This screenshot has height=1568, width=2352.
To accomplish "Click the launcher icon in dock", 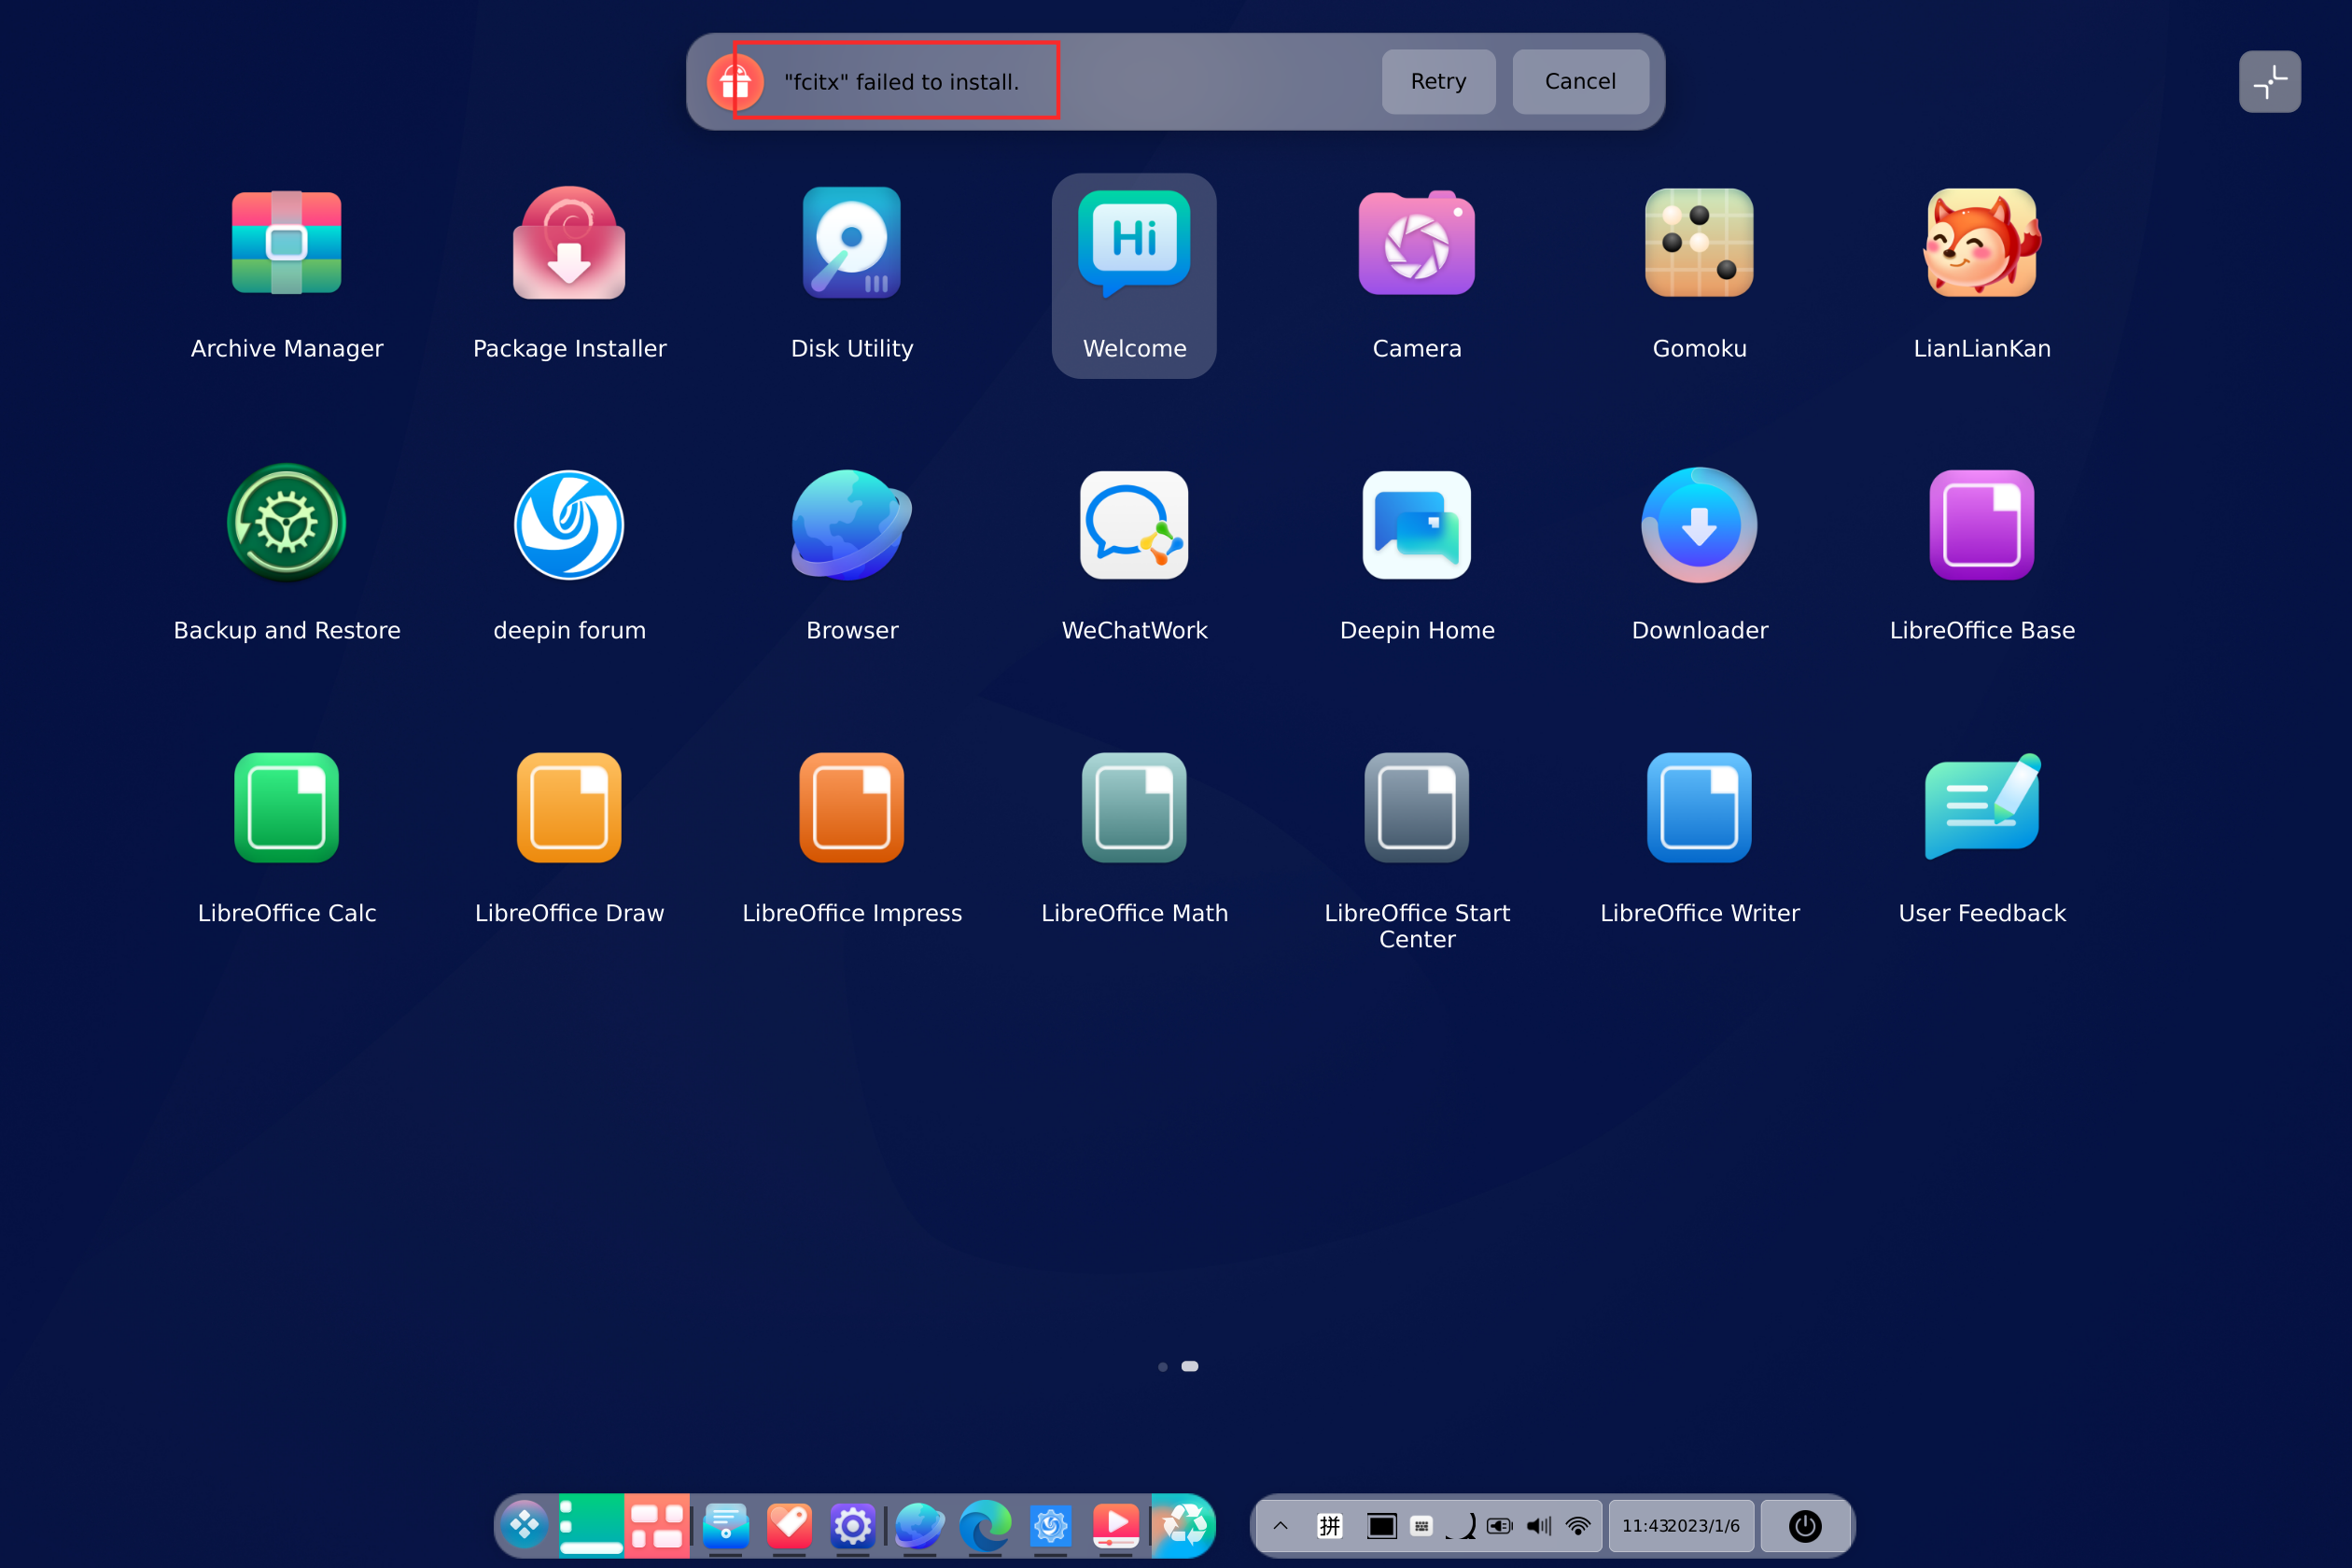I will pyautogui.click(x=525, y=1525).
